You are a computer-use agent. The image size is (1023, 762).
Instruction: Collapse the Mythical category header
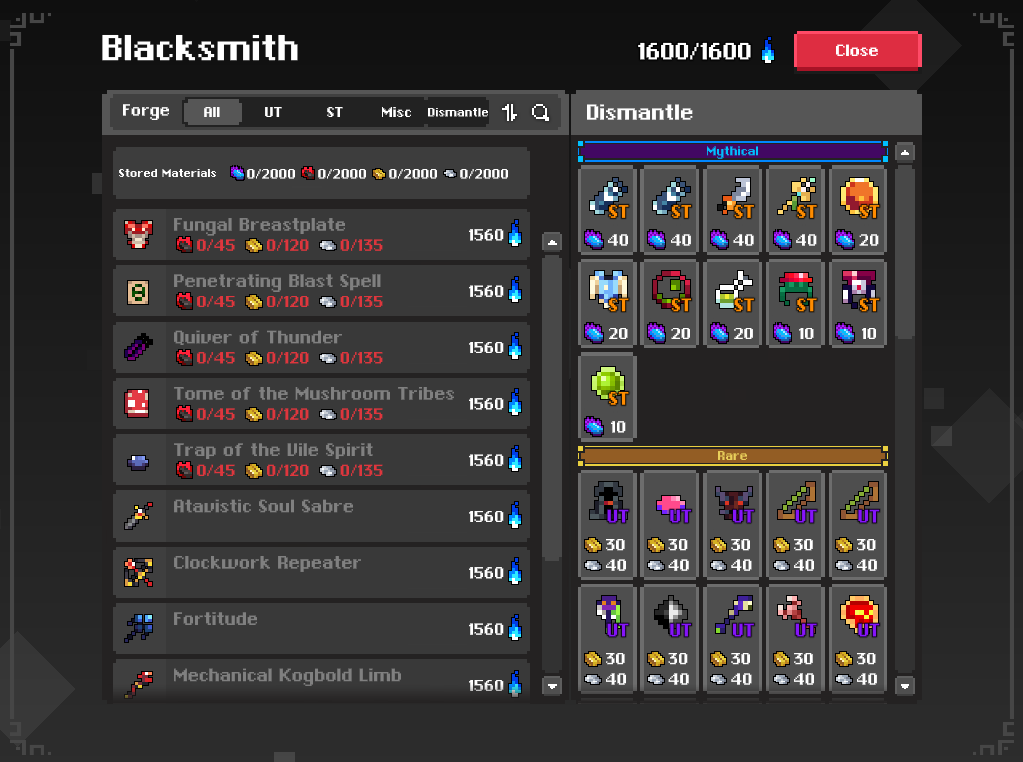coord(733,151)
